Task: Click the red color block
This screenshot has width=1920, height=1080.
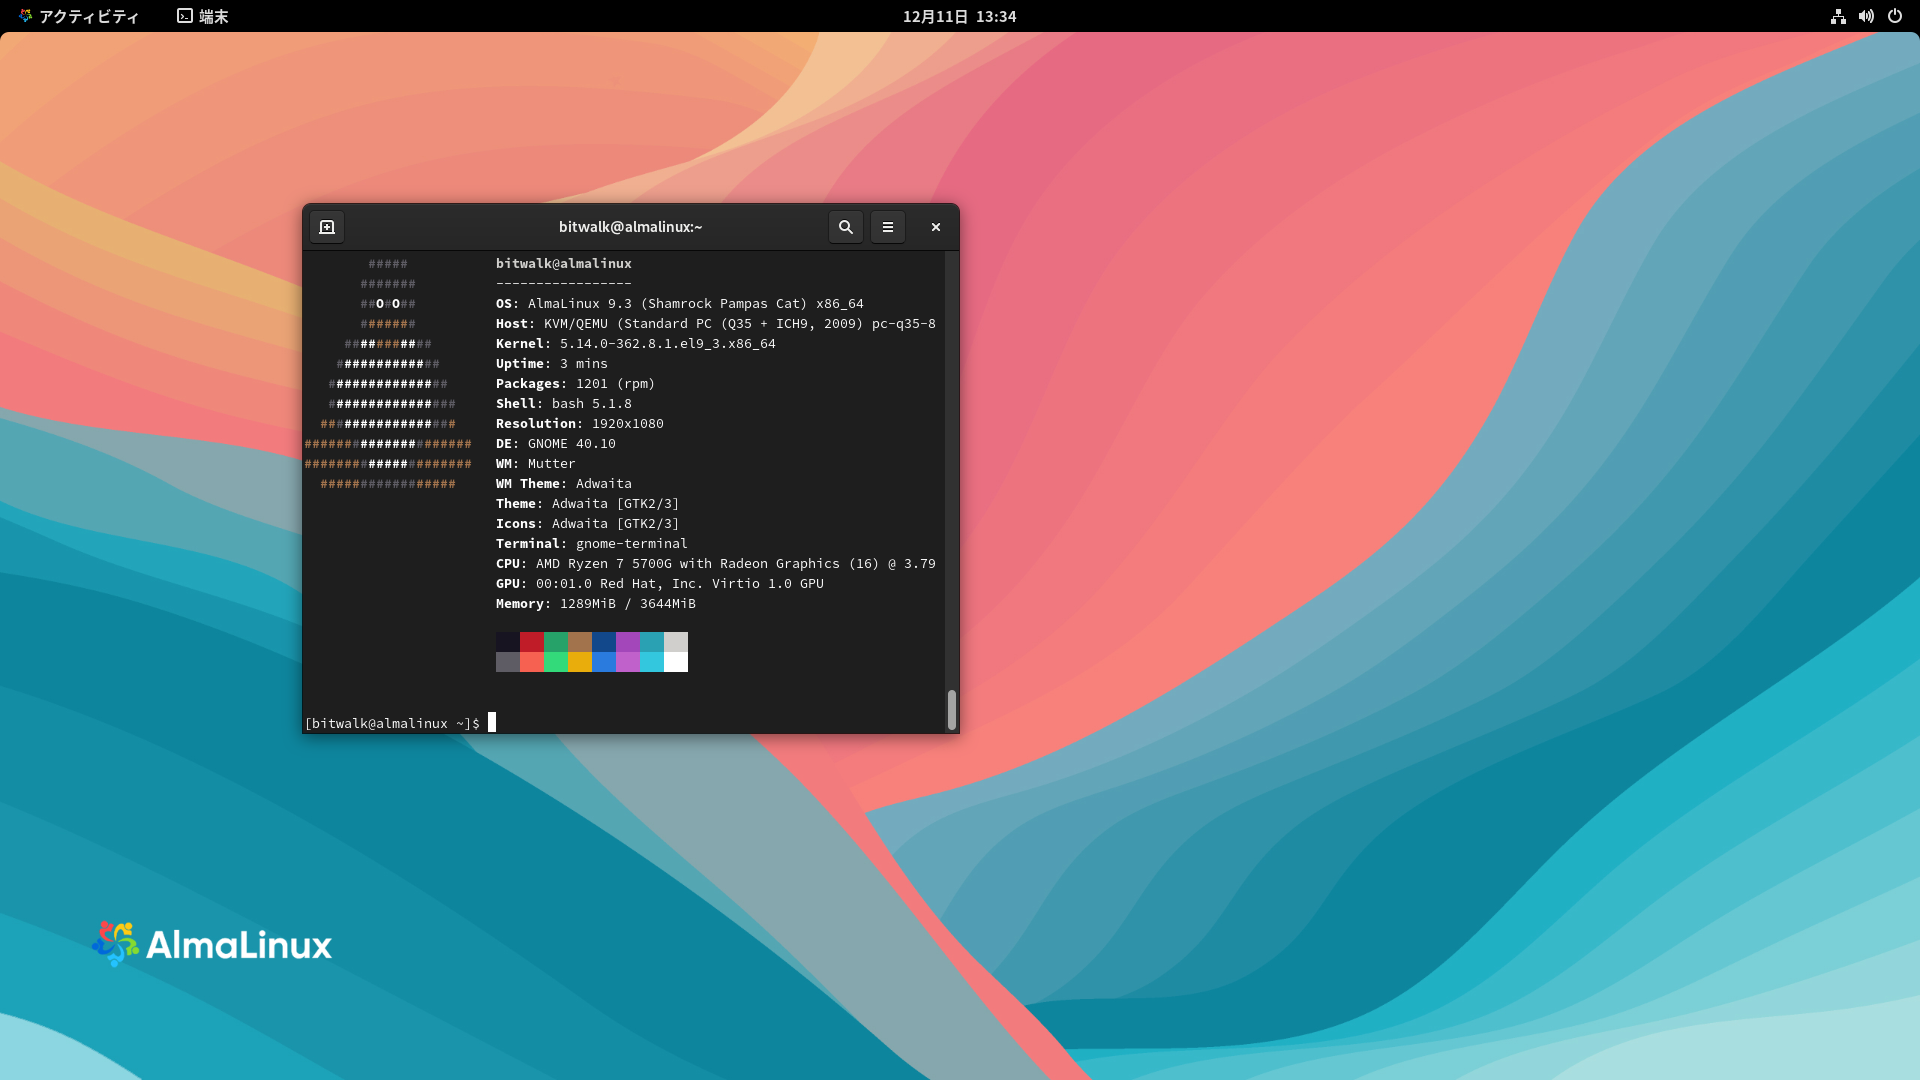Action: [x=531, y=642]
